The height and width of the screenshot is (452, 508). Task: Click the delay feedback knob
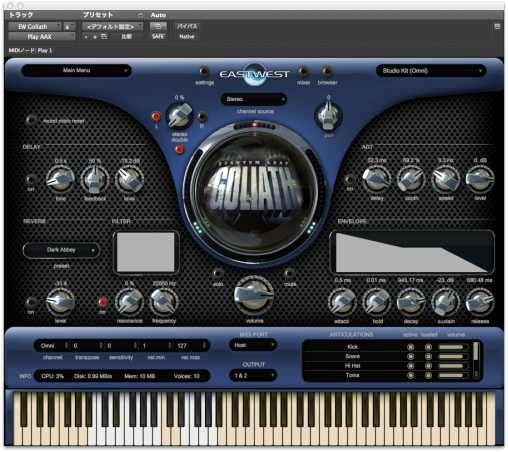[x=95, y=180]
